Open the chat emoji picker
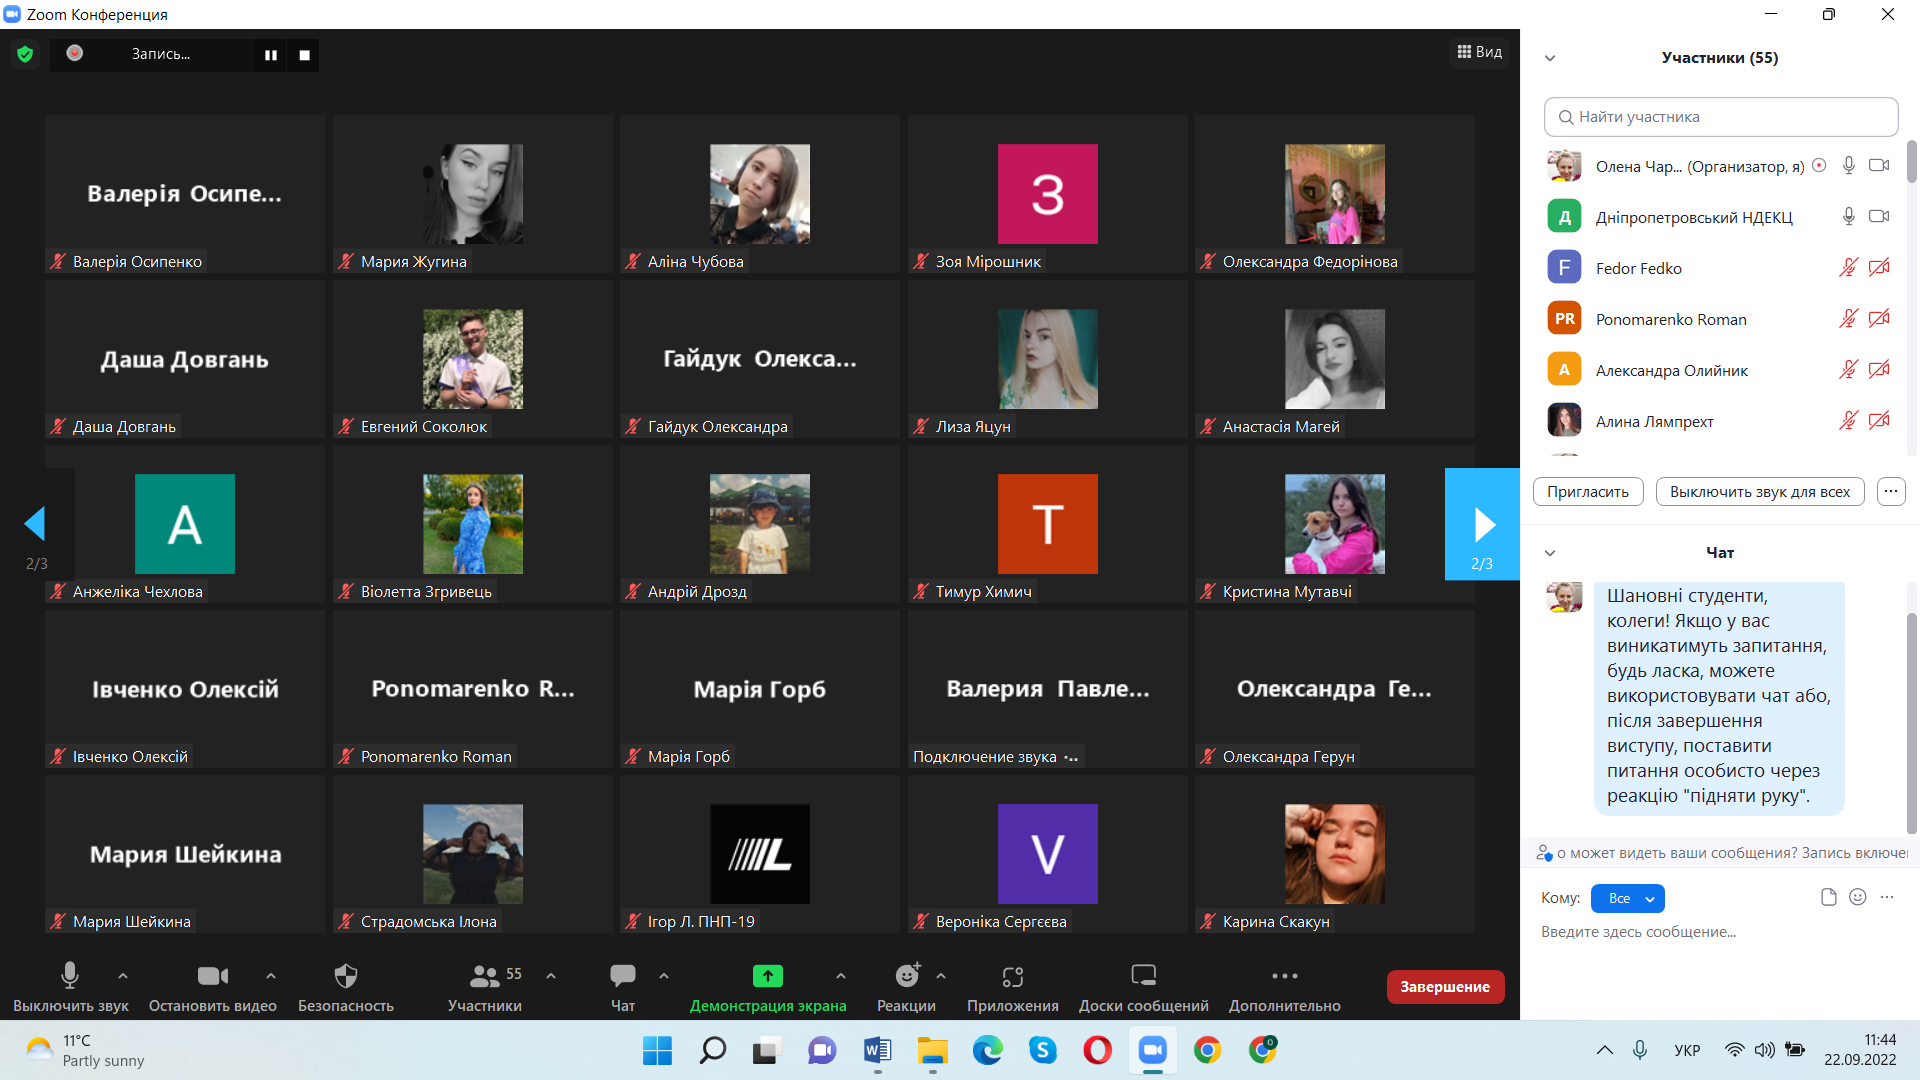 1857,897
